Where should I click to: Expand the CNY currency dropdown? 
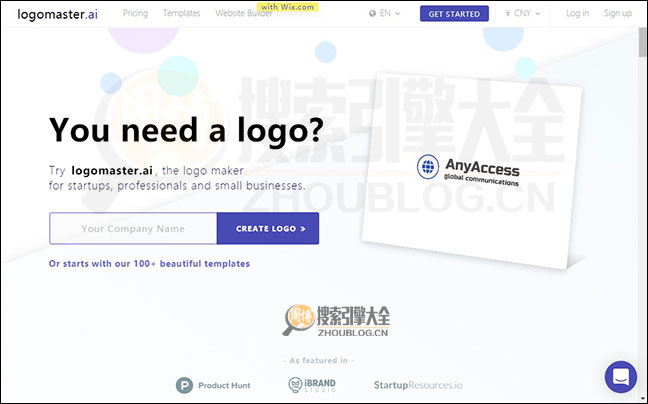522,14
